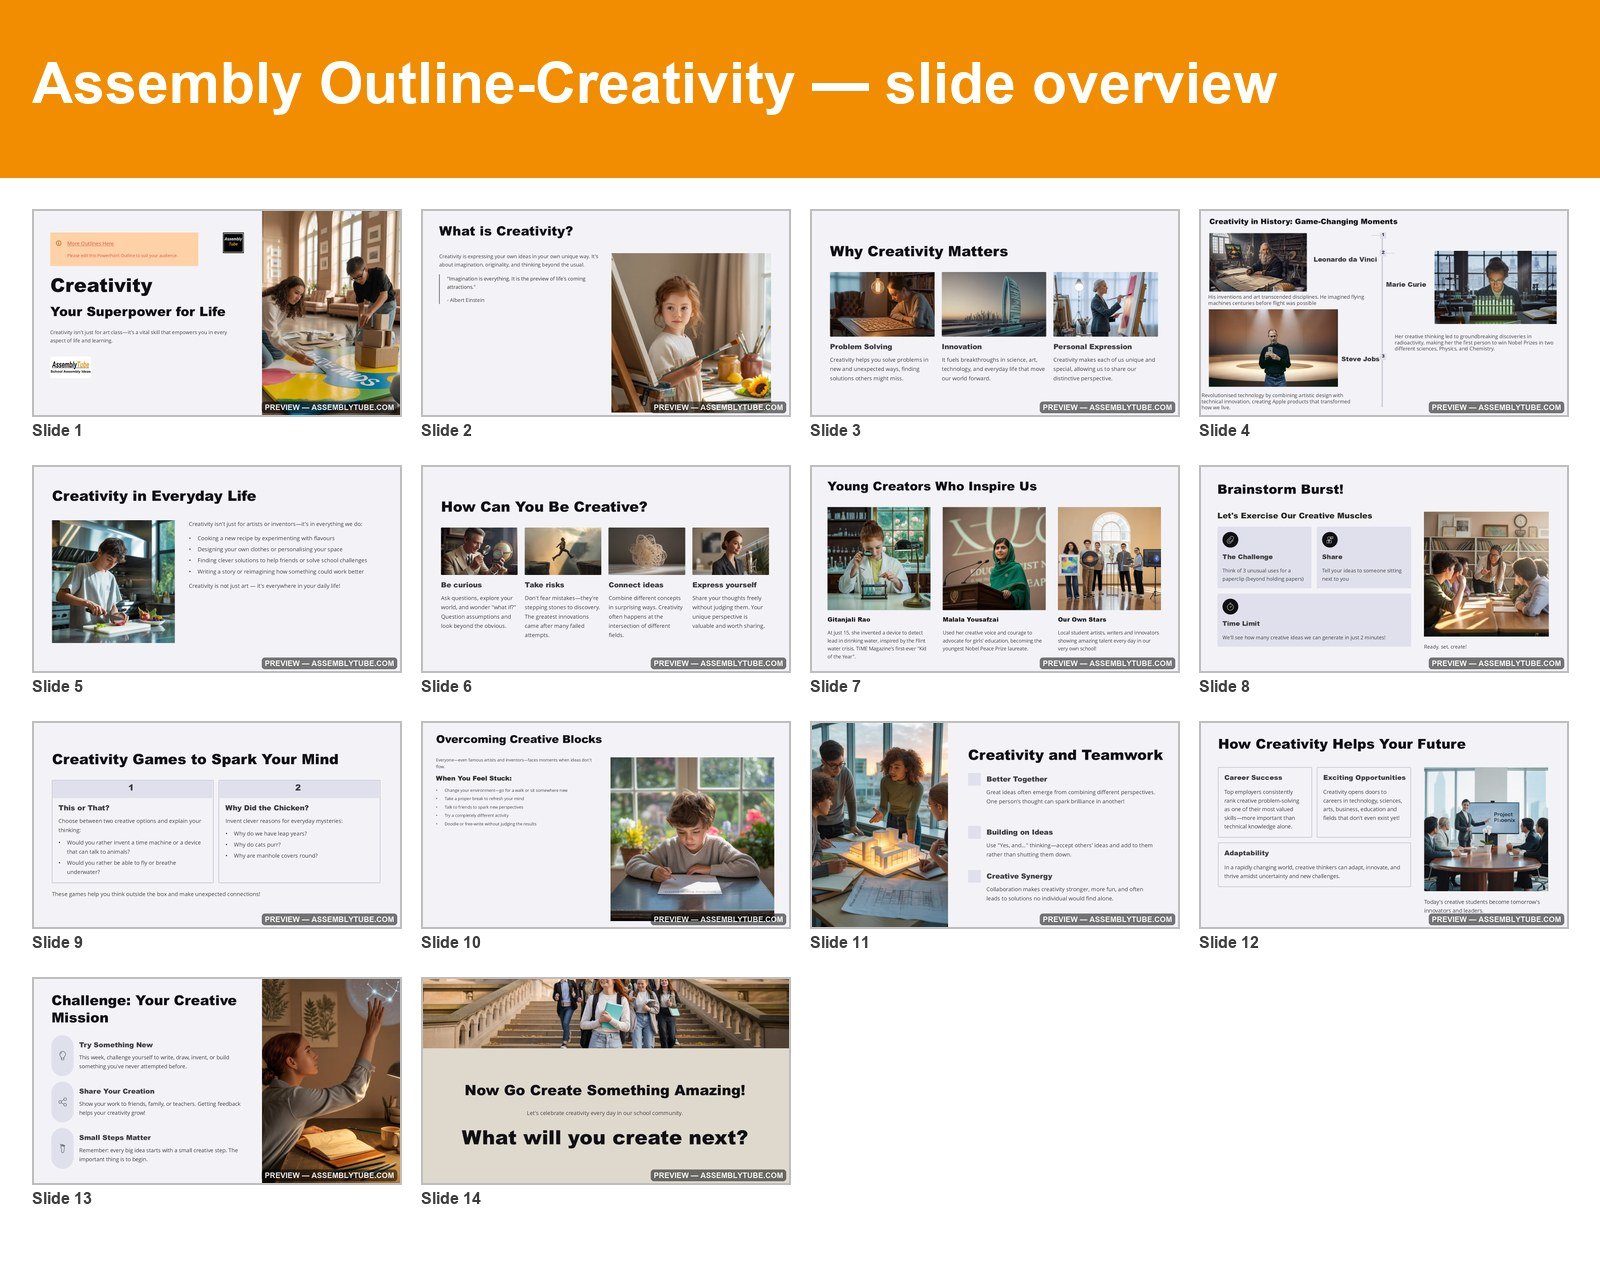Click the "Slide 8" label

click(x=1224, y=686)
